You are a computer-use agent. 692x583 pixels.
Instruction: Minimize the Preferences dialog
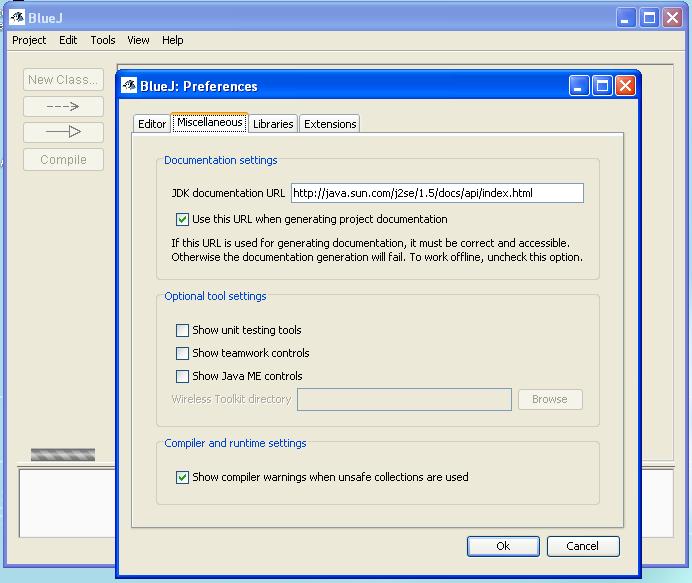pos(579,86)
